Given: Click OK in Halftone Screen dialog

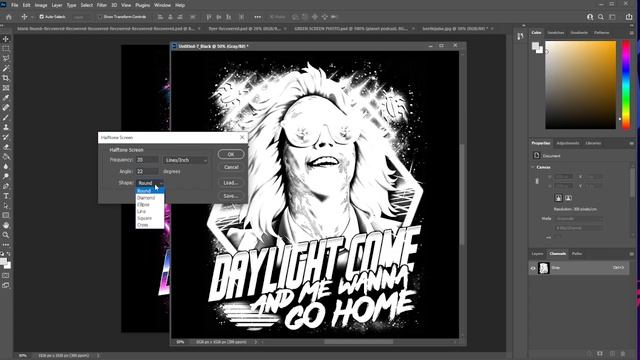Looking at the screenshot, I should (x=231, y=154).
